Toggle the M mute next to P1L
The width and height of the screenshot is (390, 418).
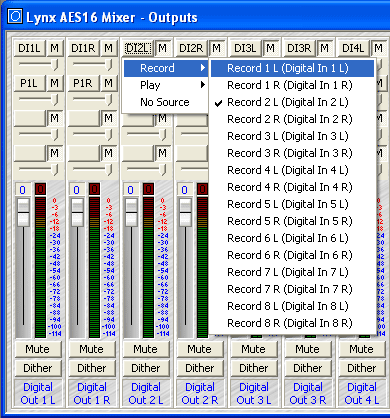coord(54,83)
